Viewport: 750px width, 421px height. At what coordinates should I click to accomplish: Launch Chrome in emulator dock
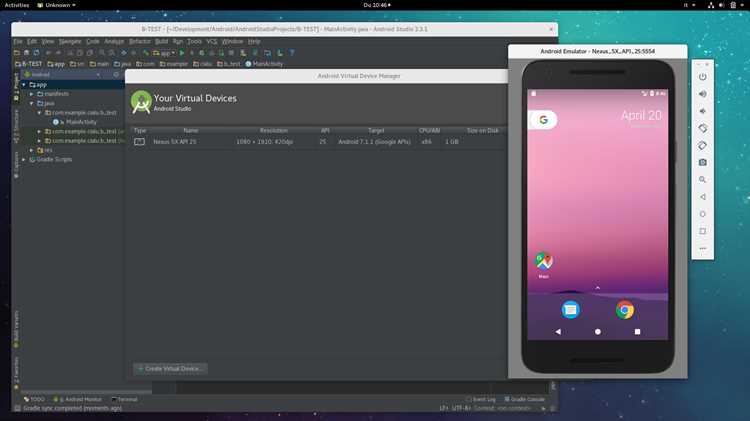[625, 310]
